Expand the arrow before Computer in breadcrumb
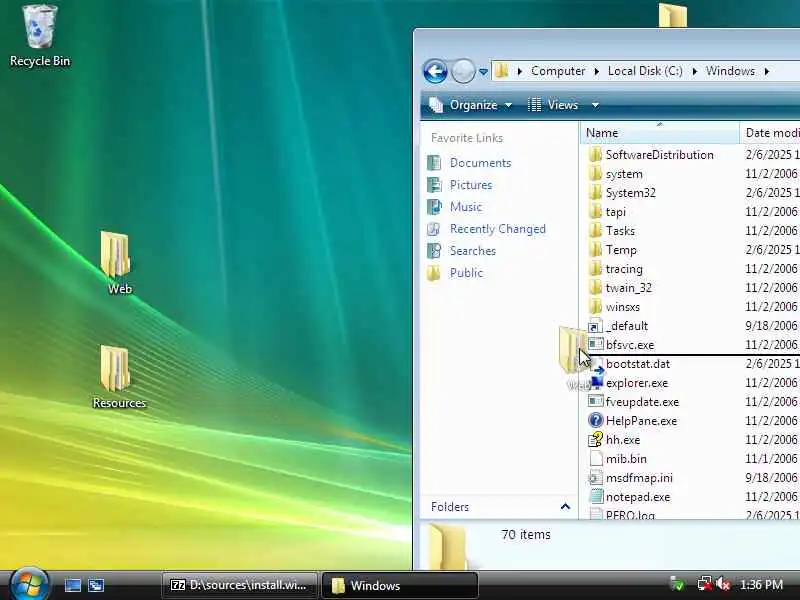The image size is (800, 600). point(519,71)
